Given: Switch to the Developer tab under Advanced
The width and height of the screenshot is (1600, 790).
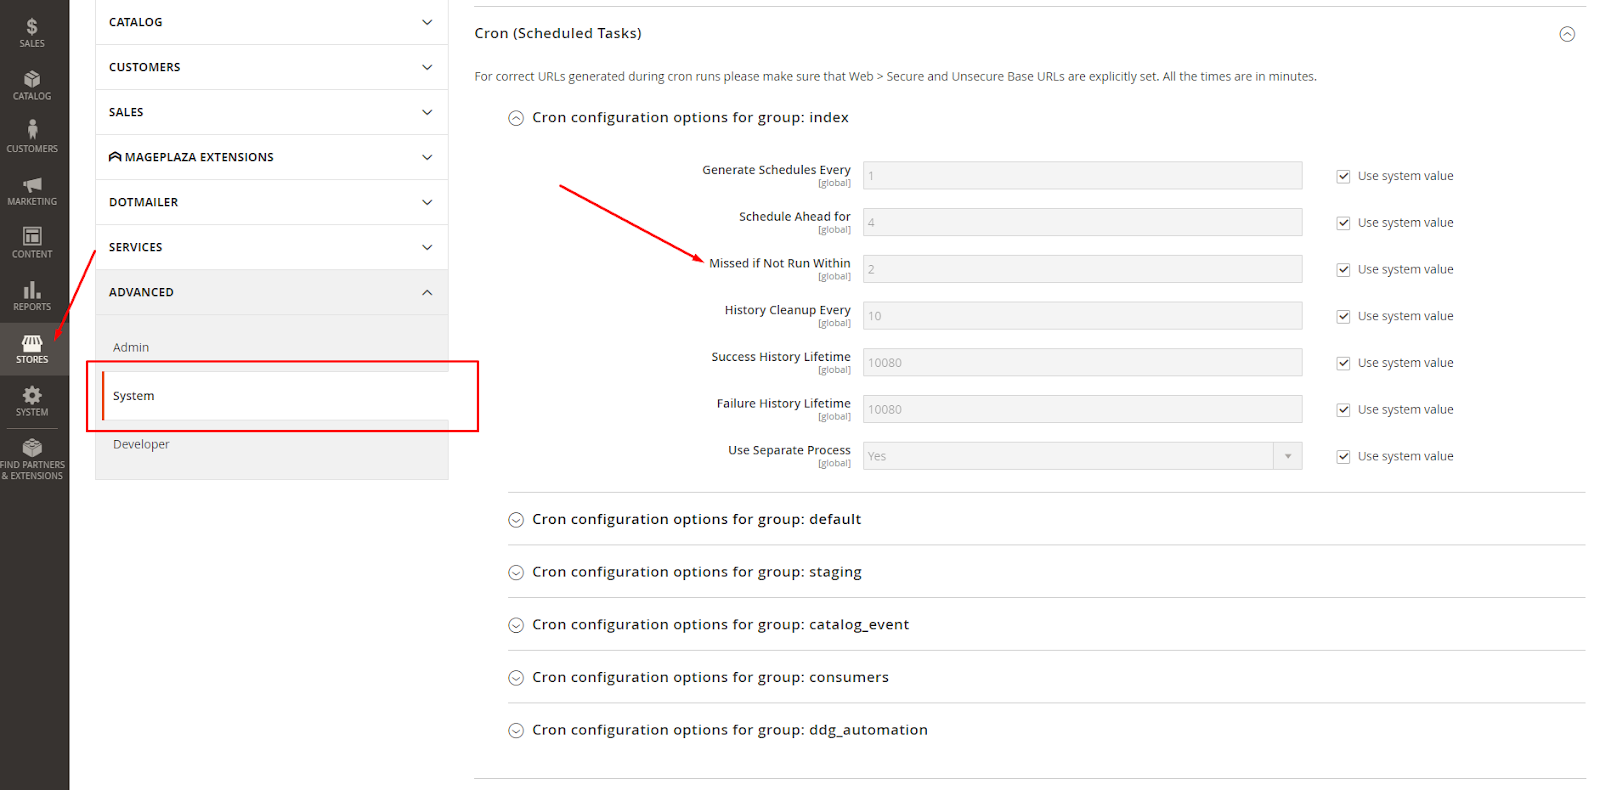Looking at the screenshot, I should click(141, 444).
